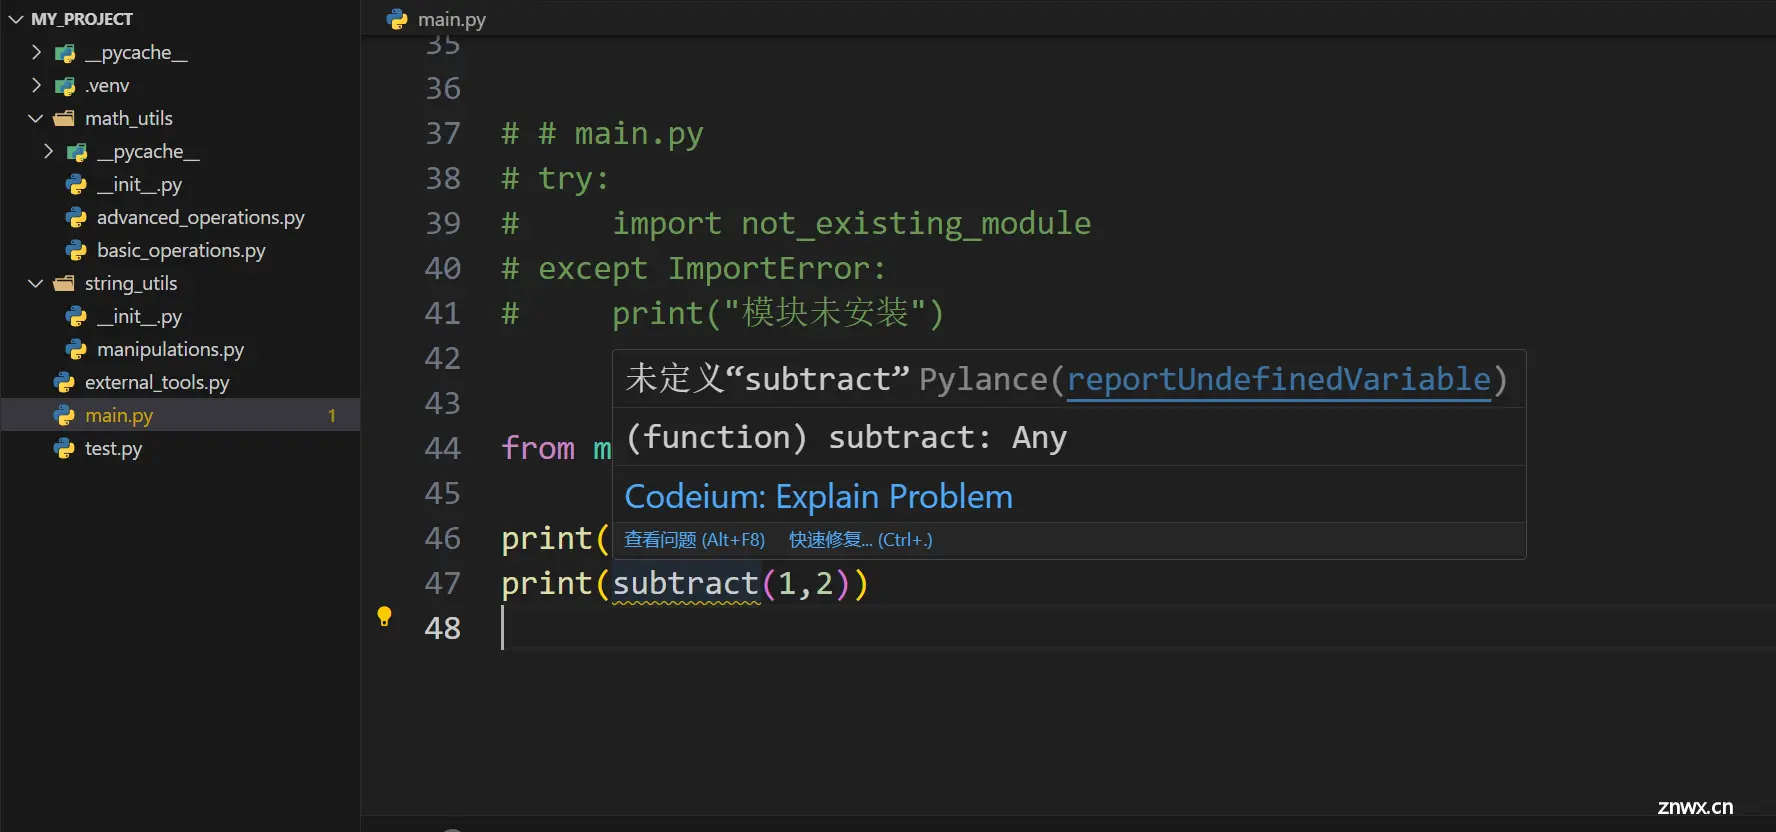The height and width of the screenshot is (832, 1776).
Task: Open manipulations.py file
Action: 170,349
